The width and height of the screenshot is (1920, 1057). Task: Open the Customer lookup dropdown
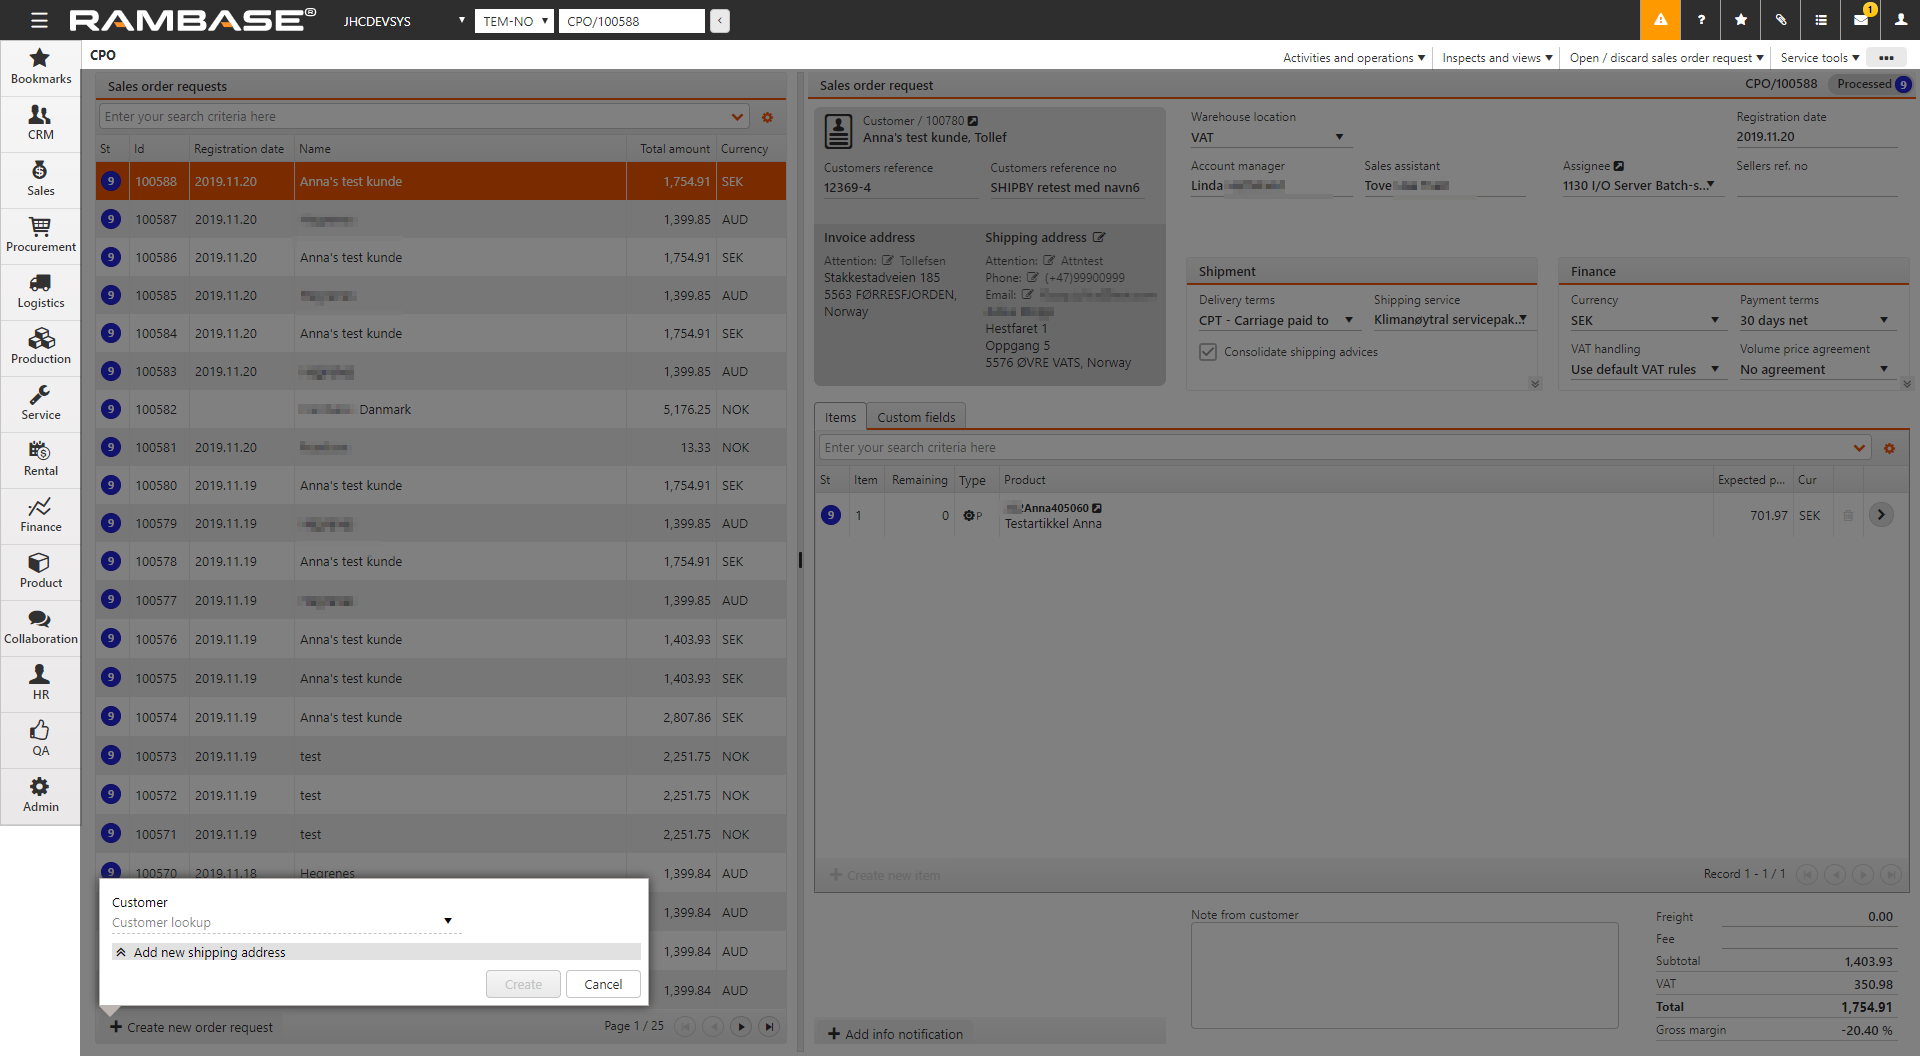tap(447, 922)
